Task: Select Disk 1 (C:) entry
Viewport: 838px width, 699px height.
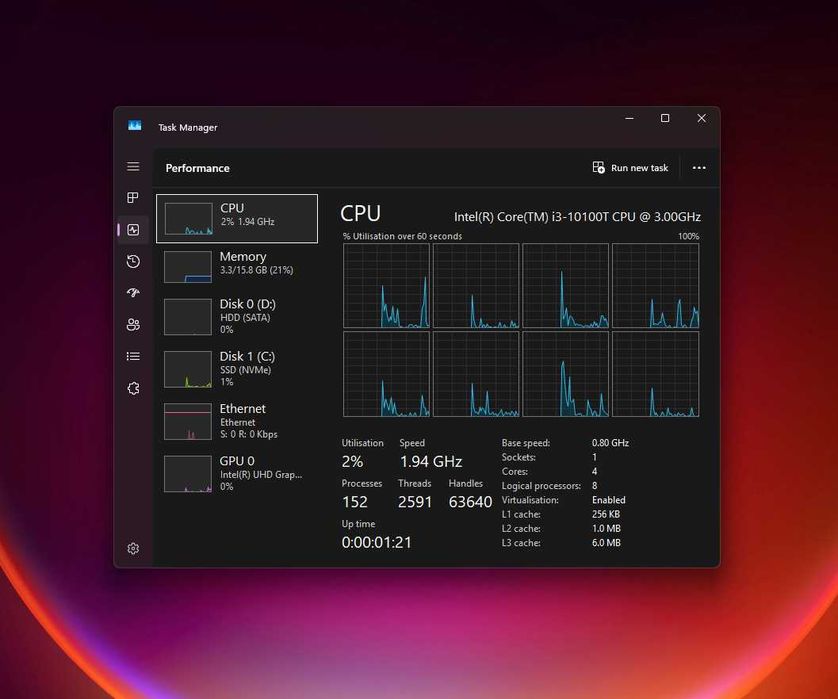Action: pyautogui.click(x=237, y=369)
